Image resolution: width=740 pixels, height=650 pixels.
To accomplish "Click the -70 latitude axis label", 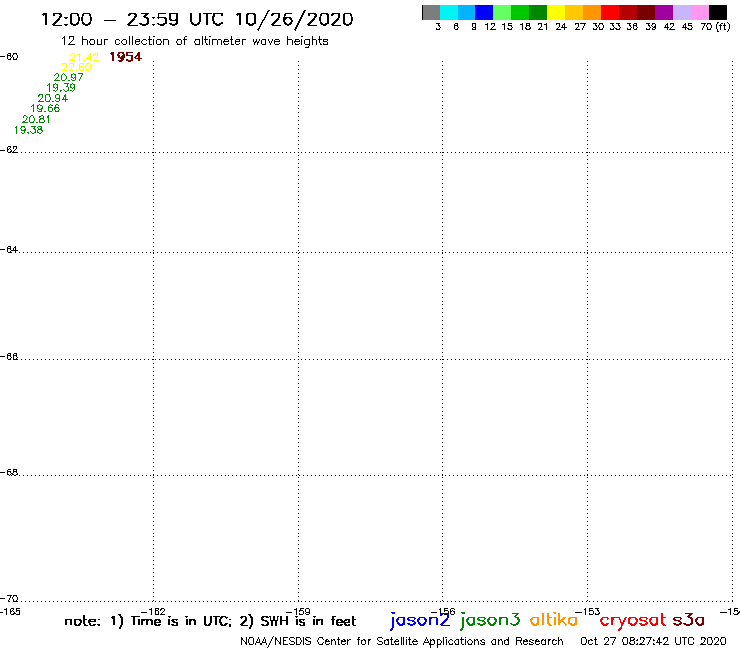I will [9, 599].
